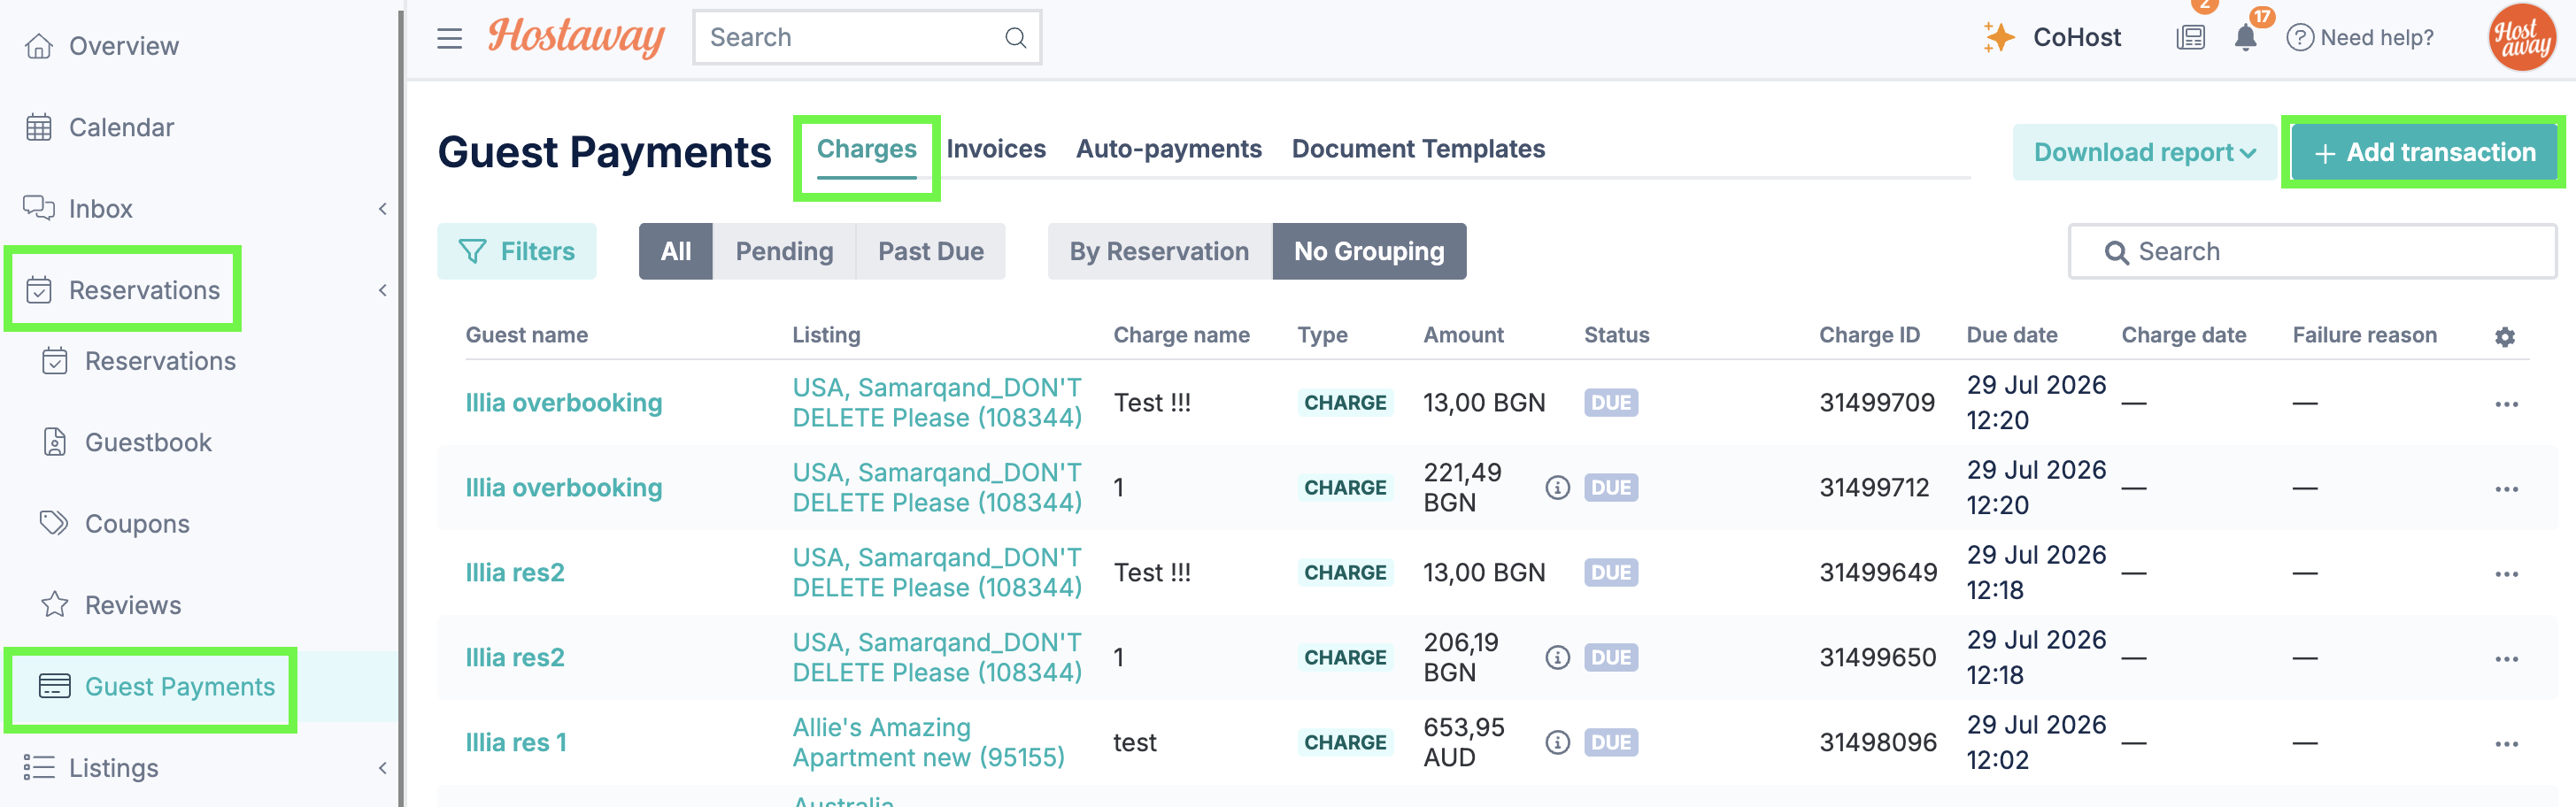Select the Pending status filter

[x=784, y=251]
